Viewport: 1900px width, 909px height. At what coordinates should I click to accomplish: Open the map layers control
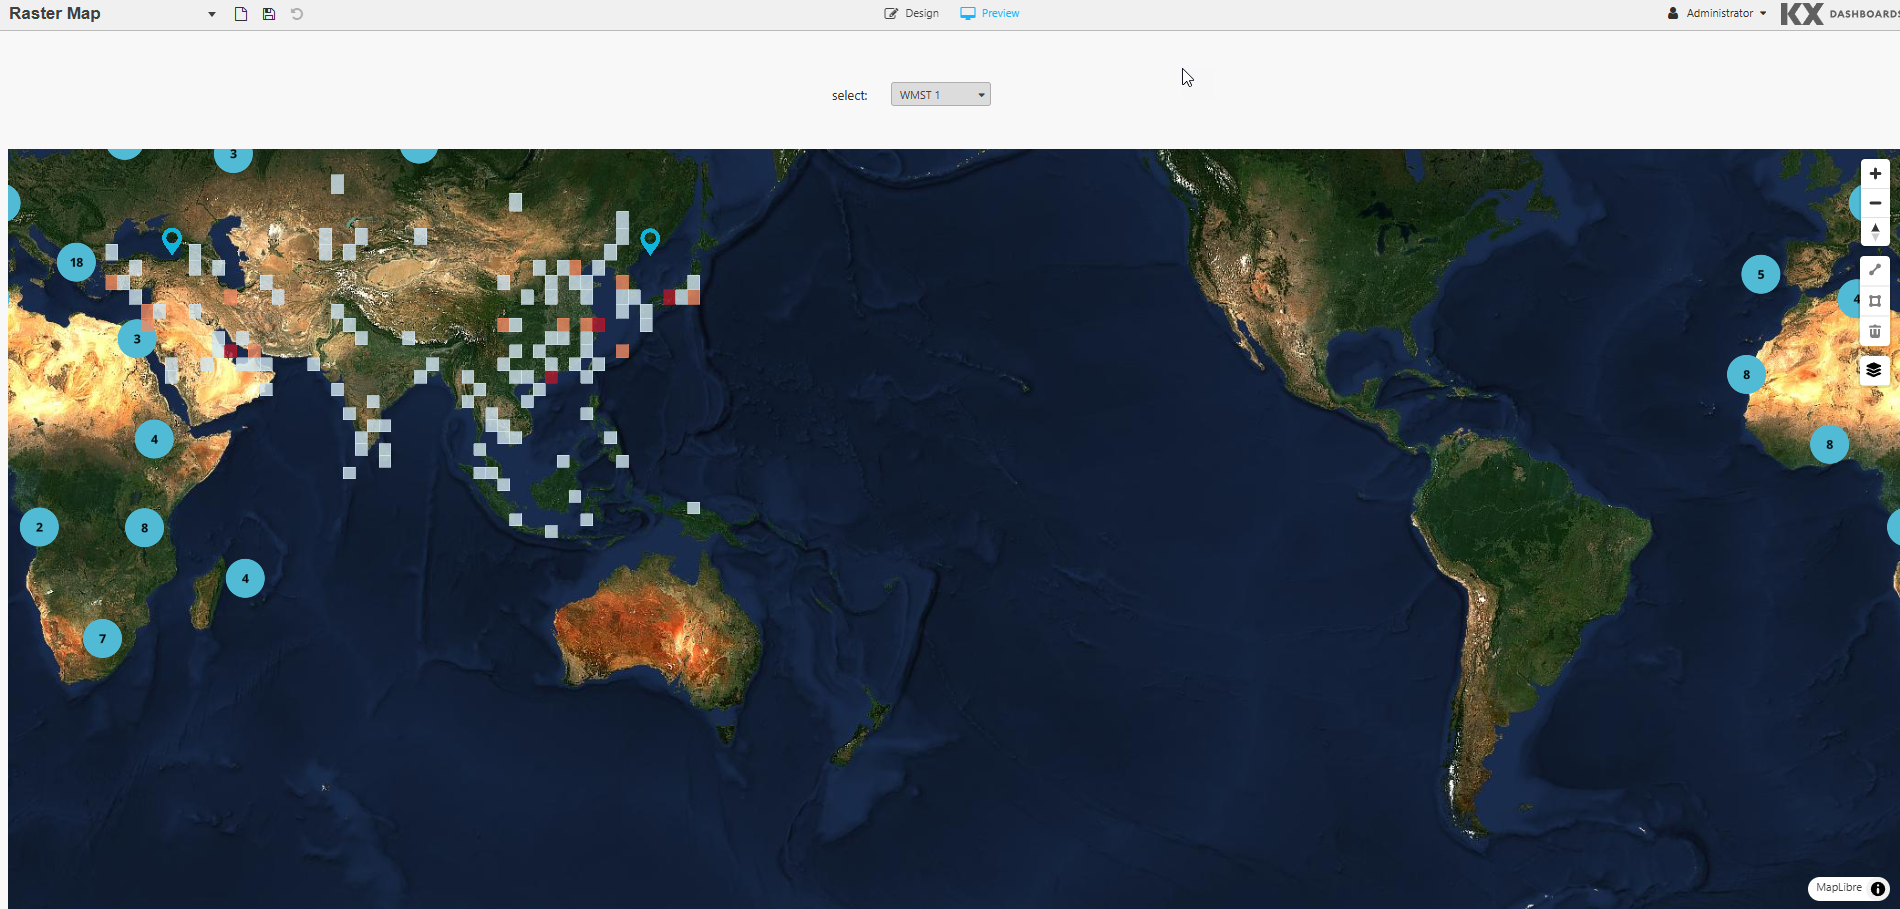click(1874, 370)
